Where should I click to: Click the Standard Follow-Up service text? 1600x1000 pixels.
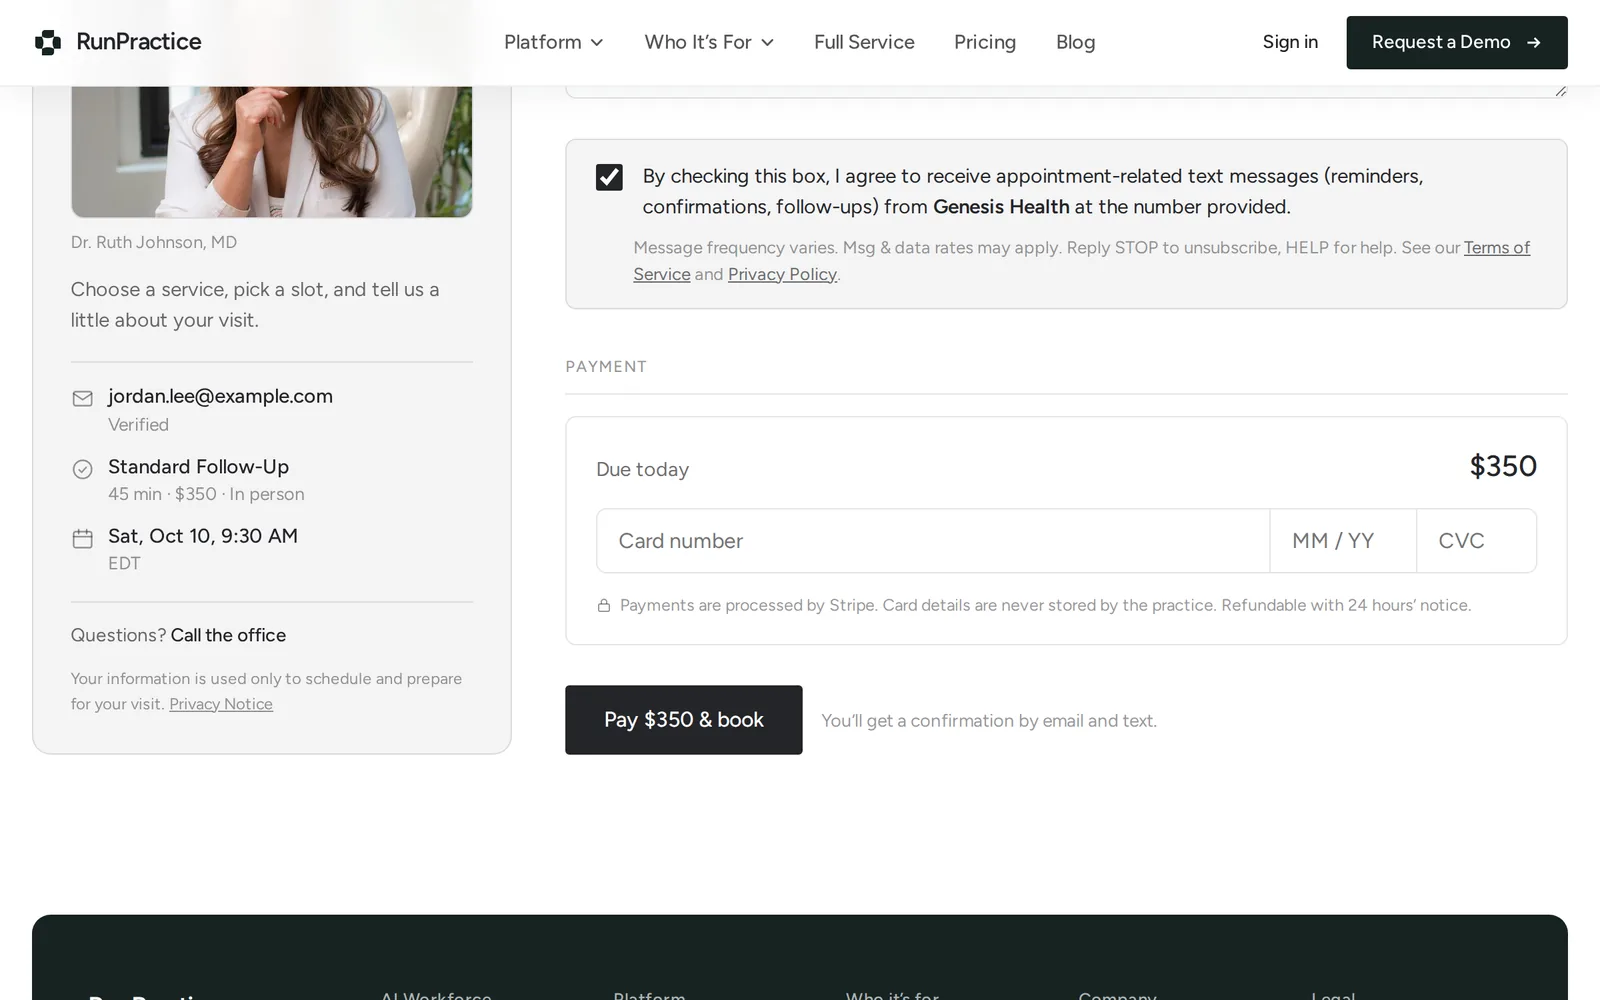click(x=198, y=467)
